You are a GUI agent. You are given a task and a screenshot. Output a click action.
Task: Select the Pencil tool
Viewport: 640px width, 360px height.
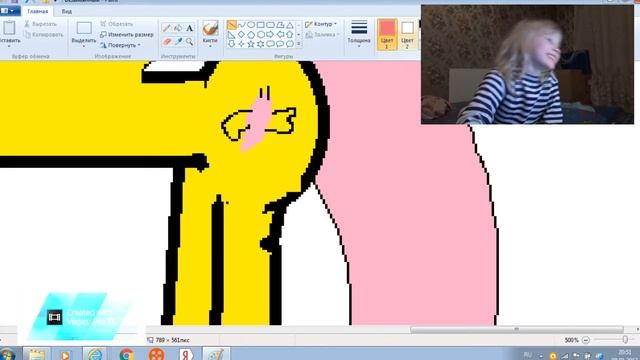[x=167, y=28]
